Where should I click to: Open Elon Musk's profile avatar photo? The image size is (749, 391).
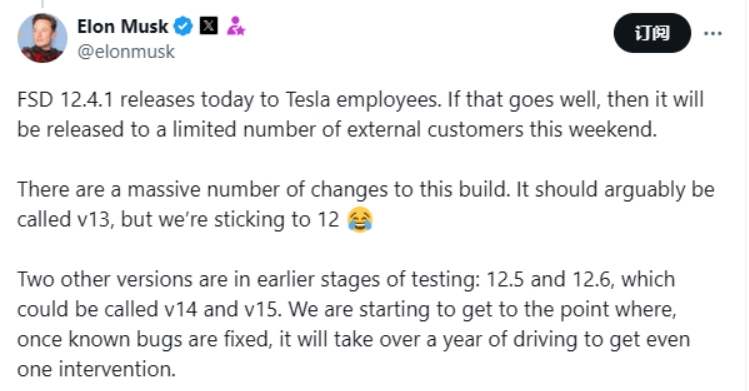coord(43,37)
